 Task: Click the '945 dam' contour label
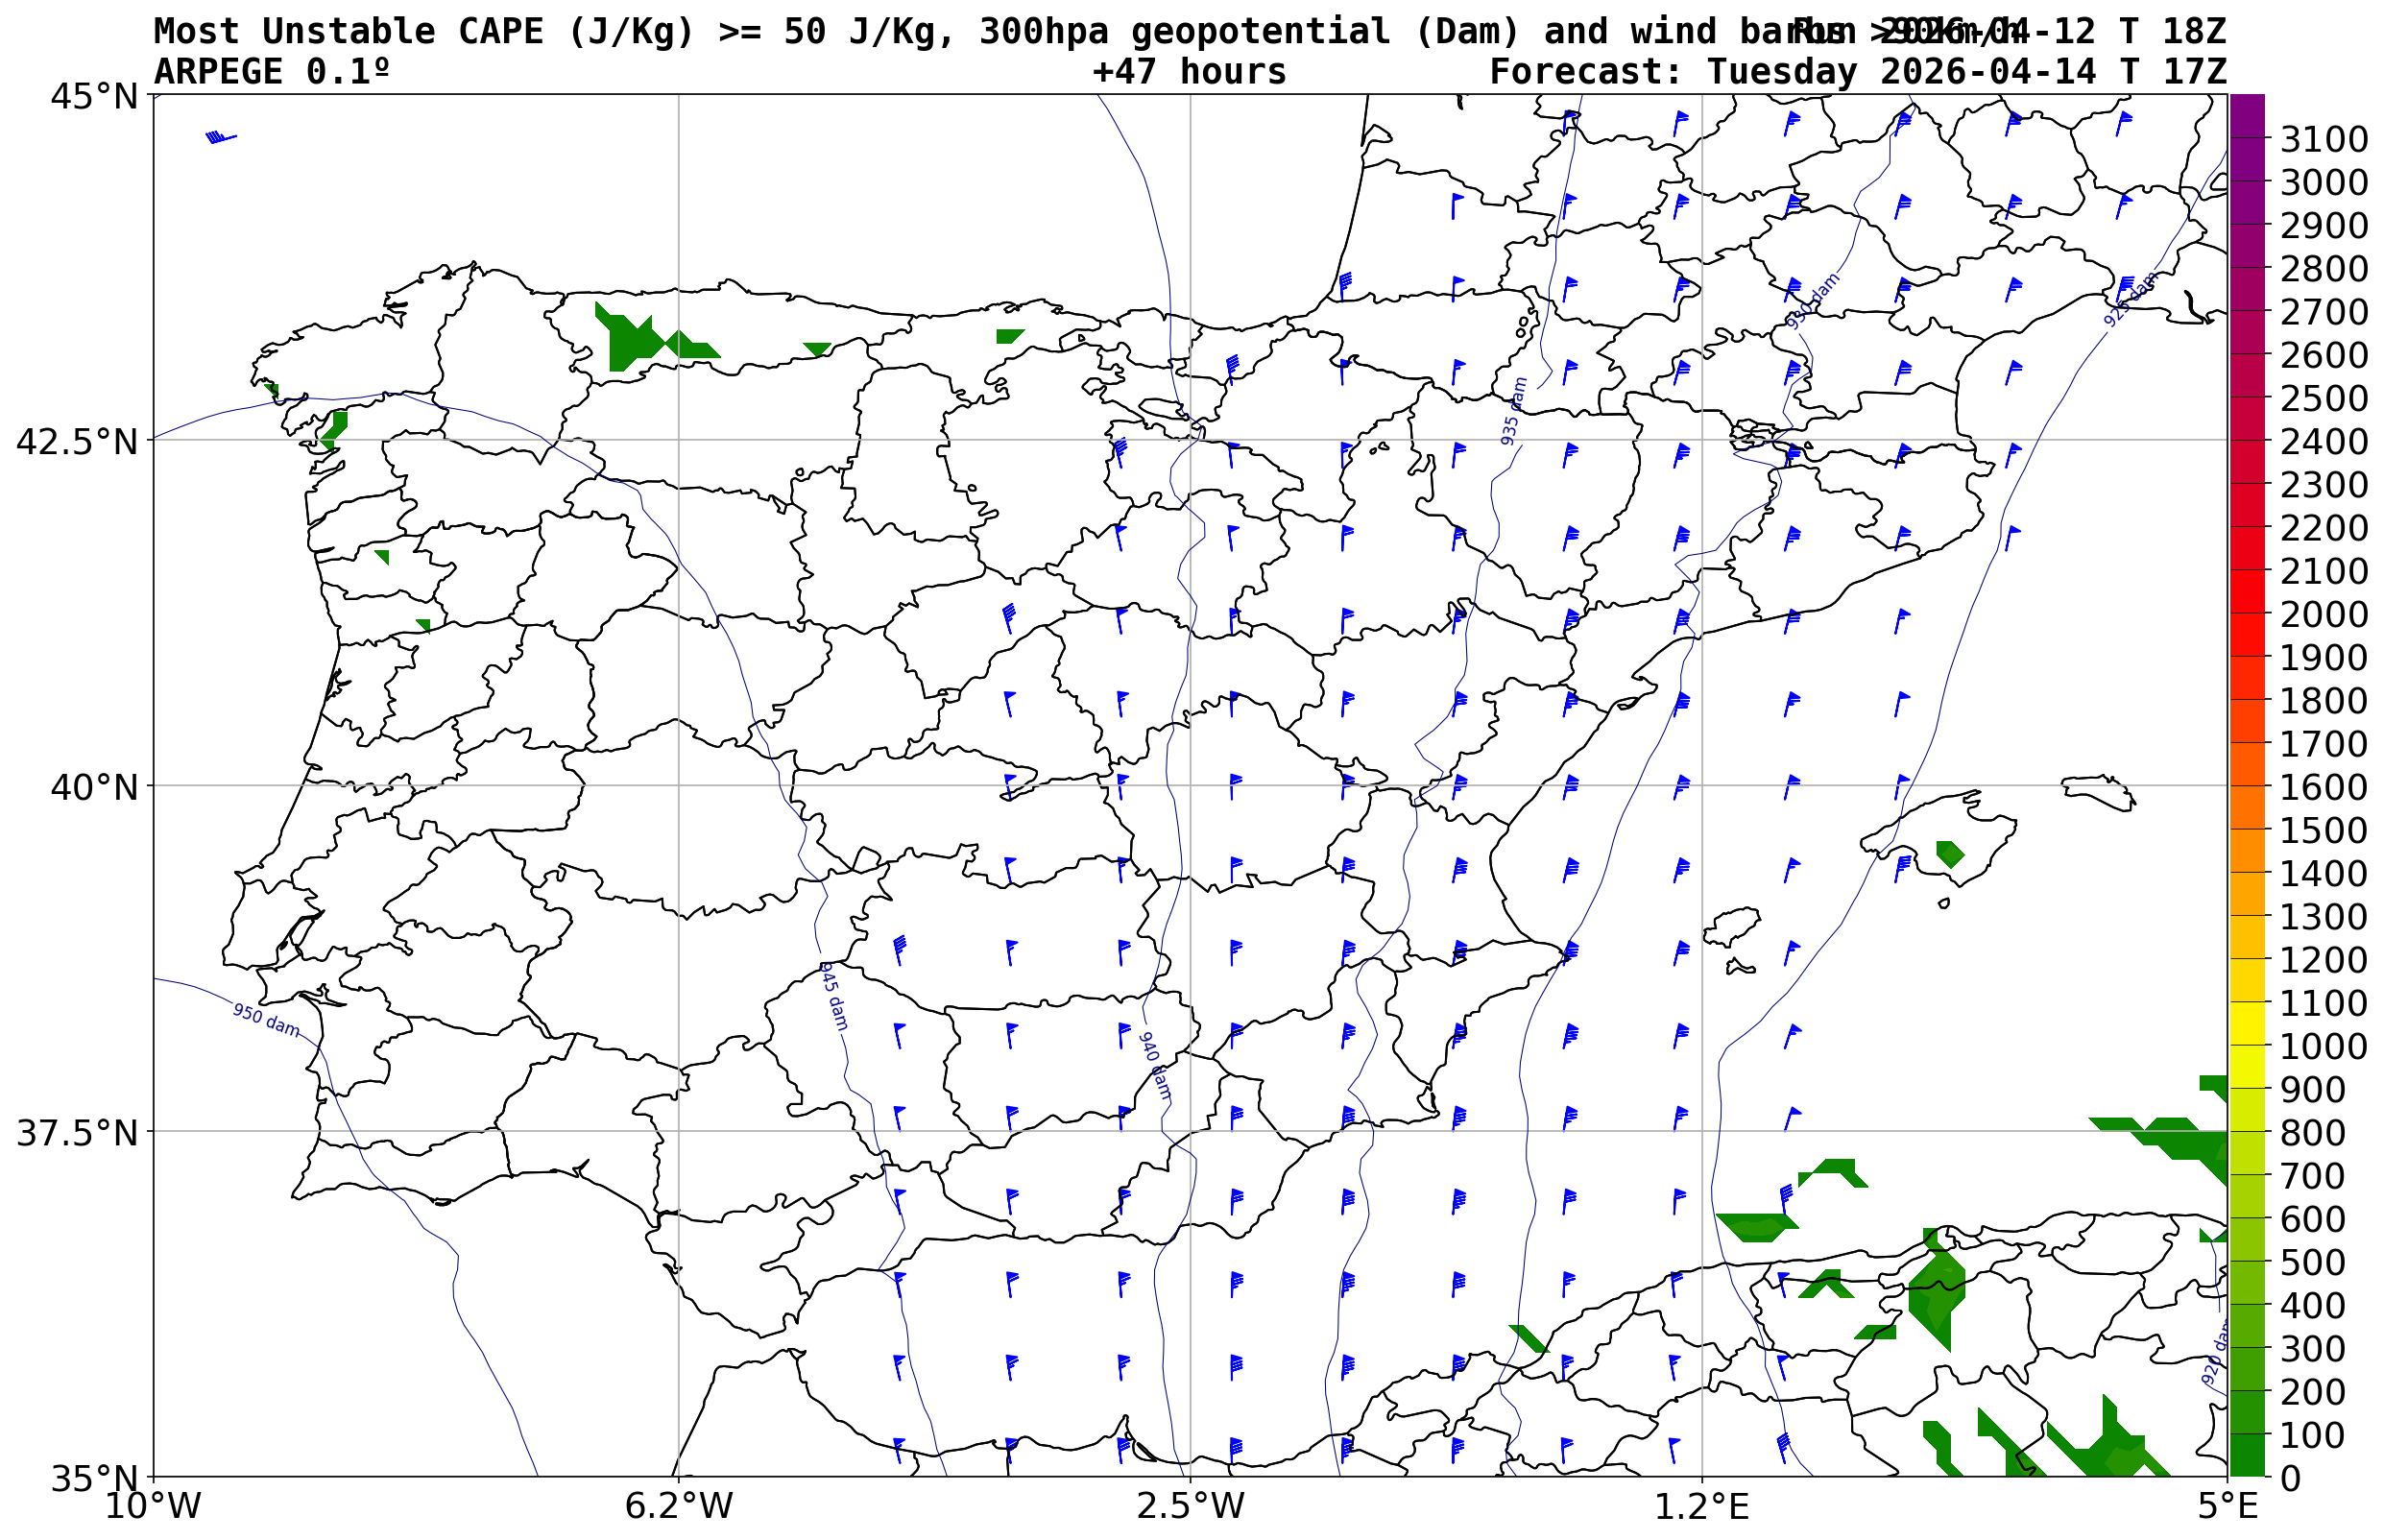coord(833,996)
